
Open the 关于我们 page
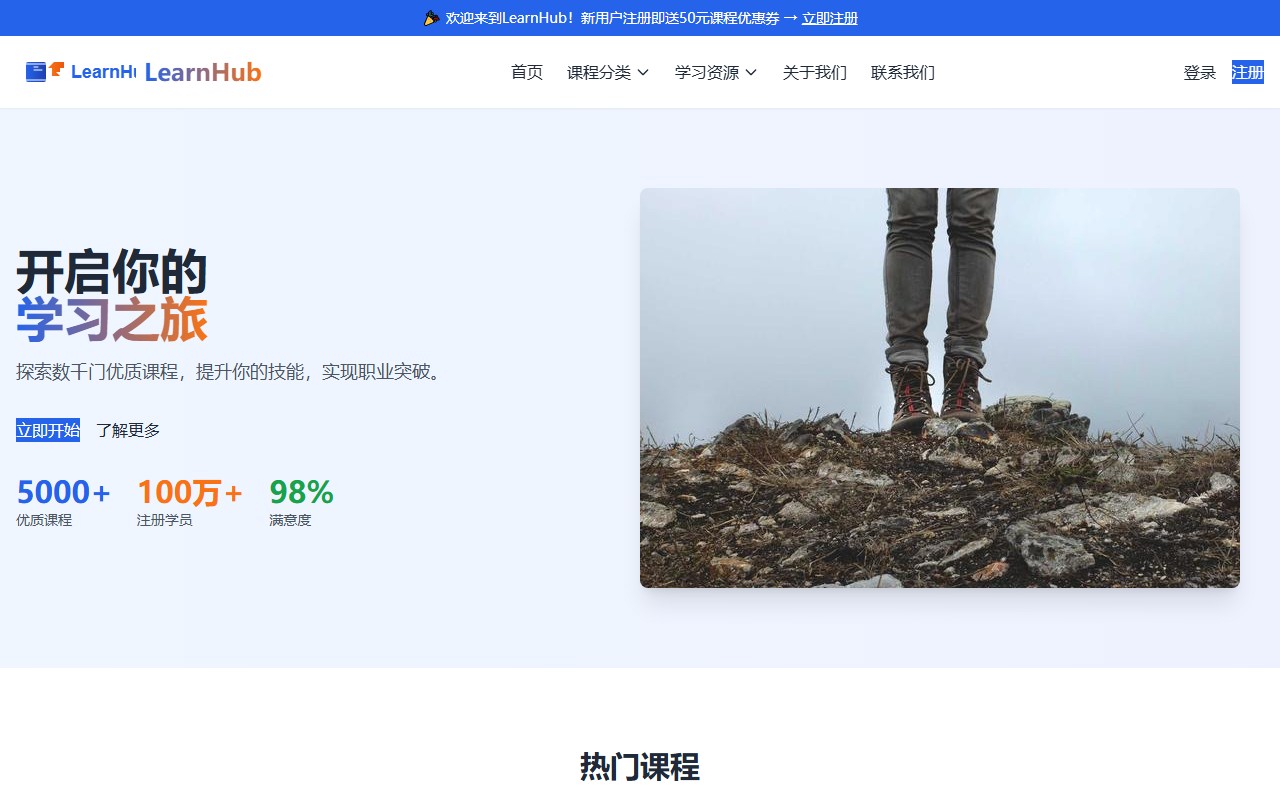click(814, 72)
